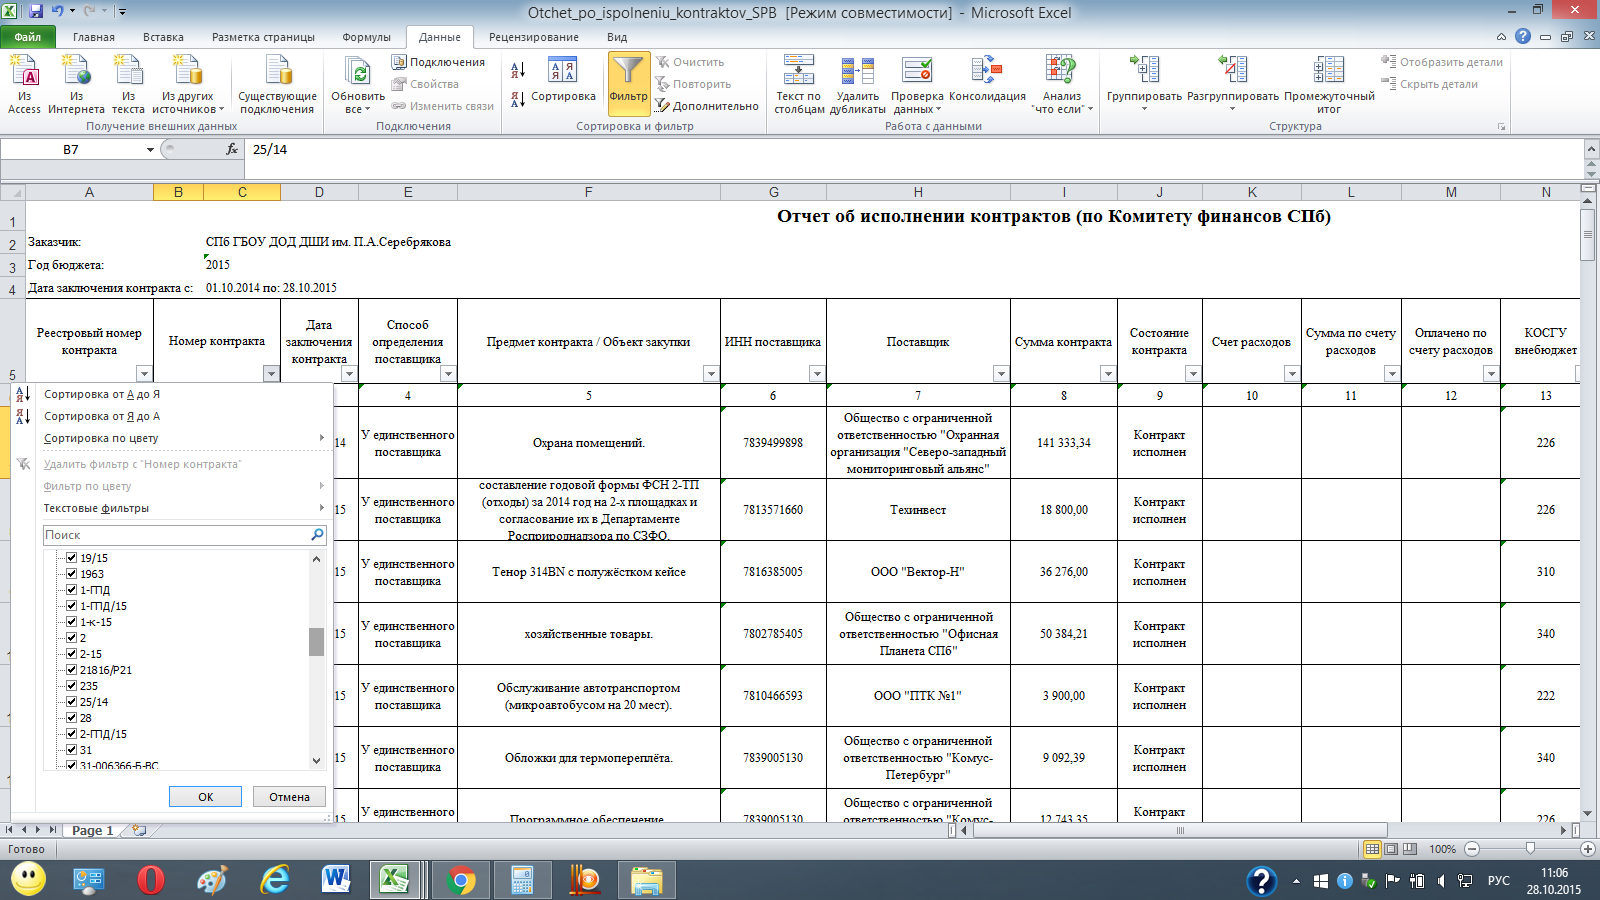This screenshot has height=900, width=1600.
Task: Uncheck the 19/15 filter value
Action: 72,558
